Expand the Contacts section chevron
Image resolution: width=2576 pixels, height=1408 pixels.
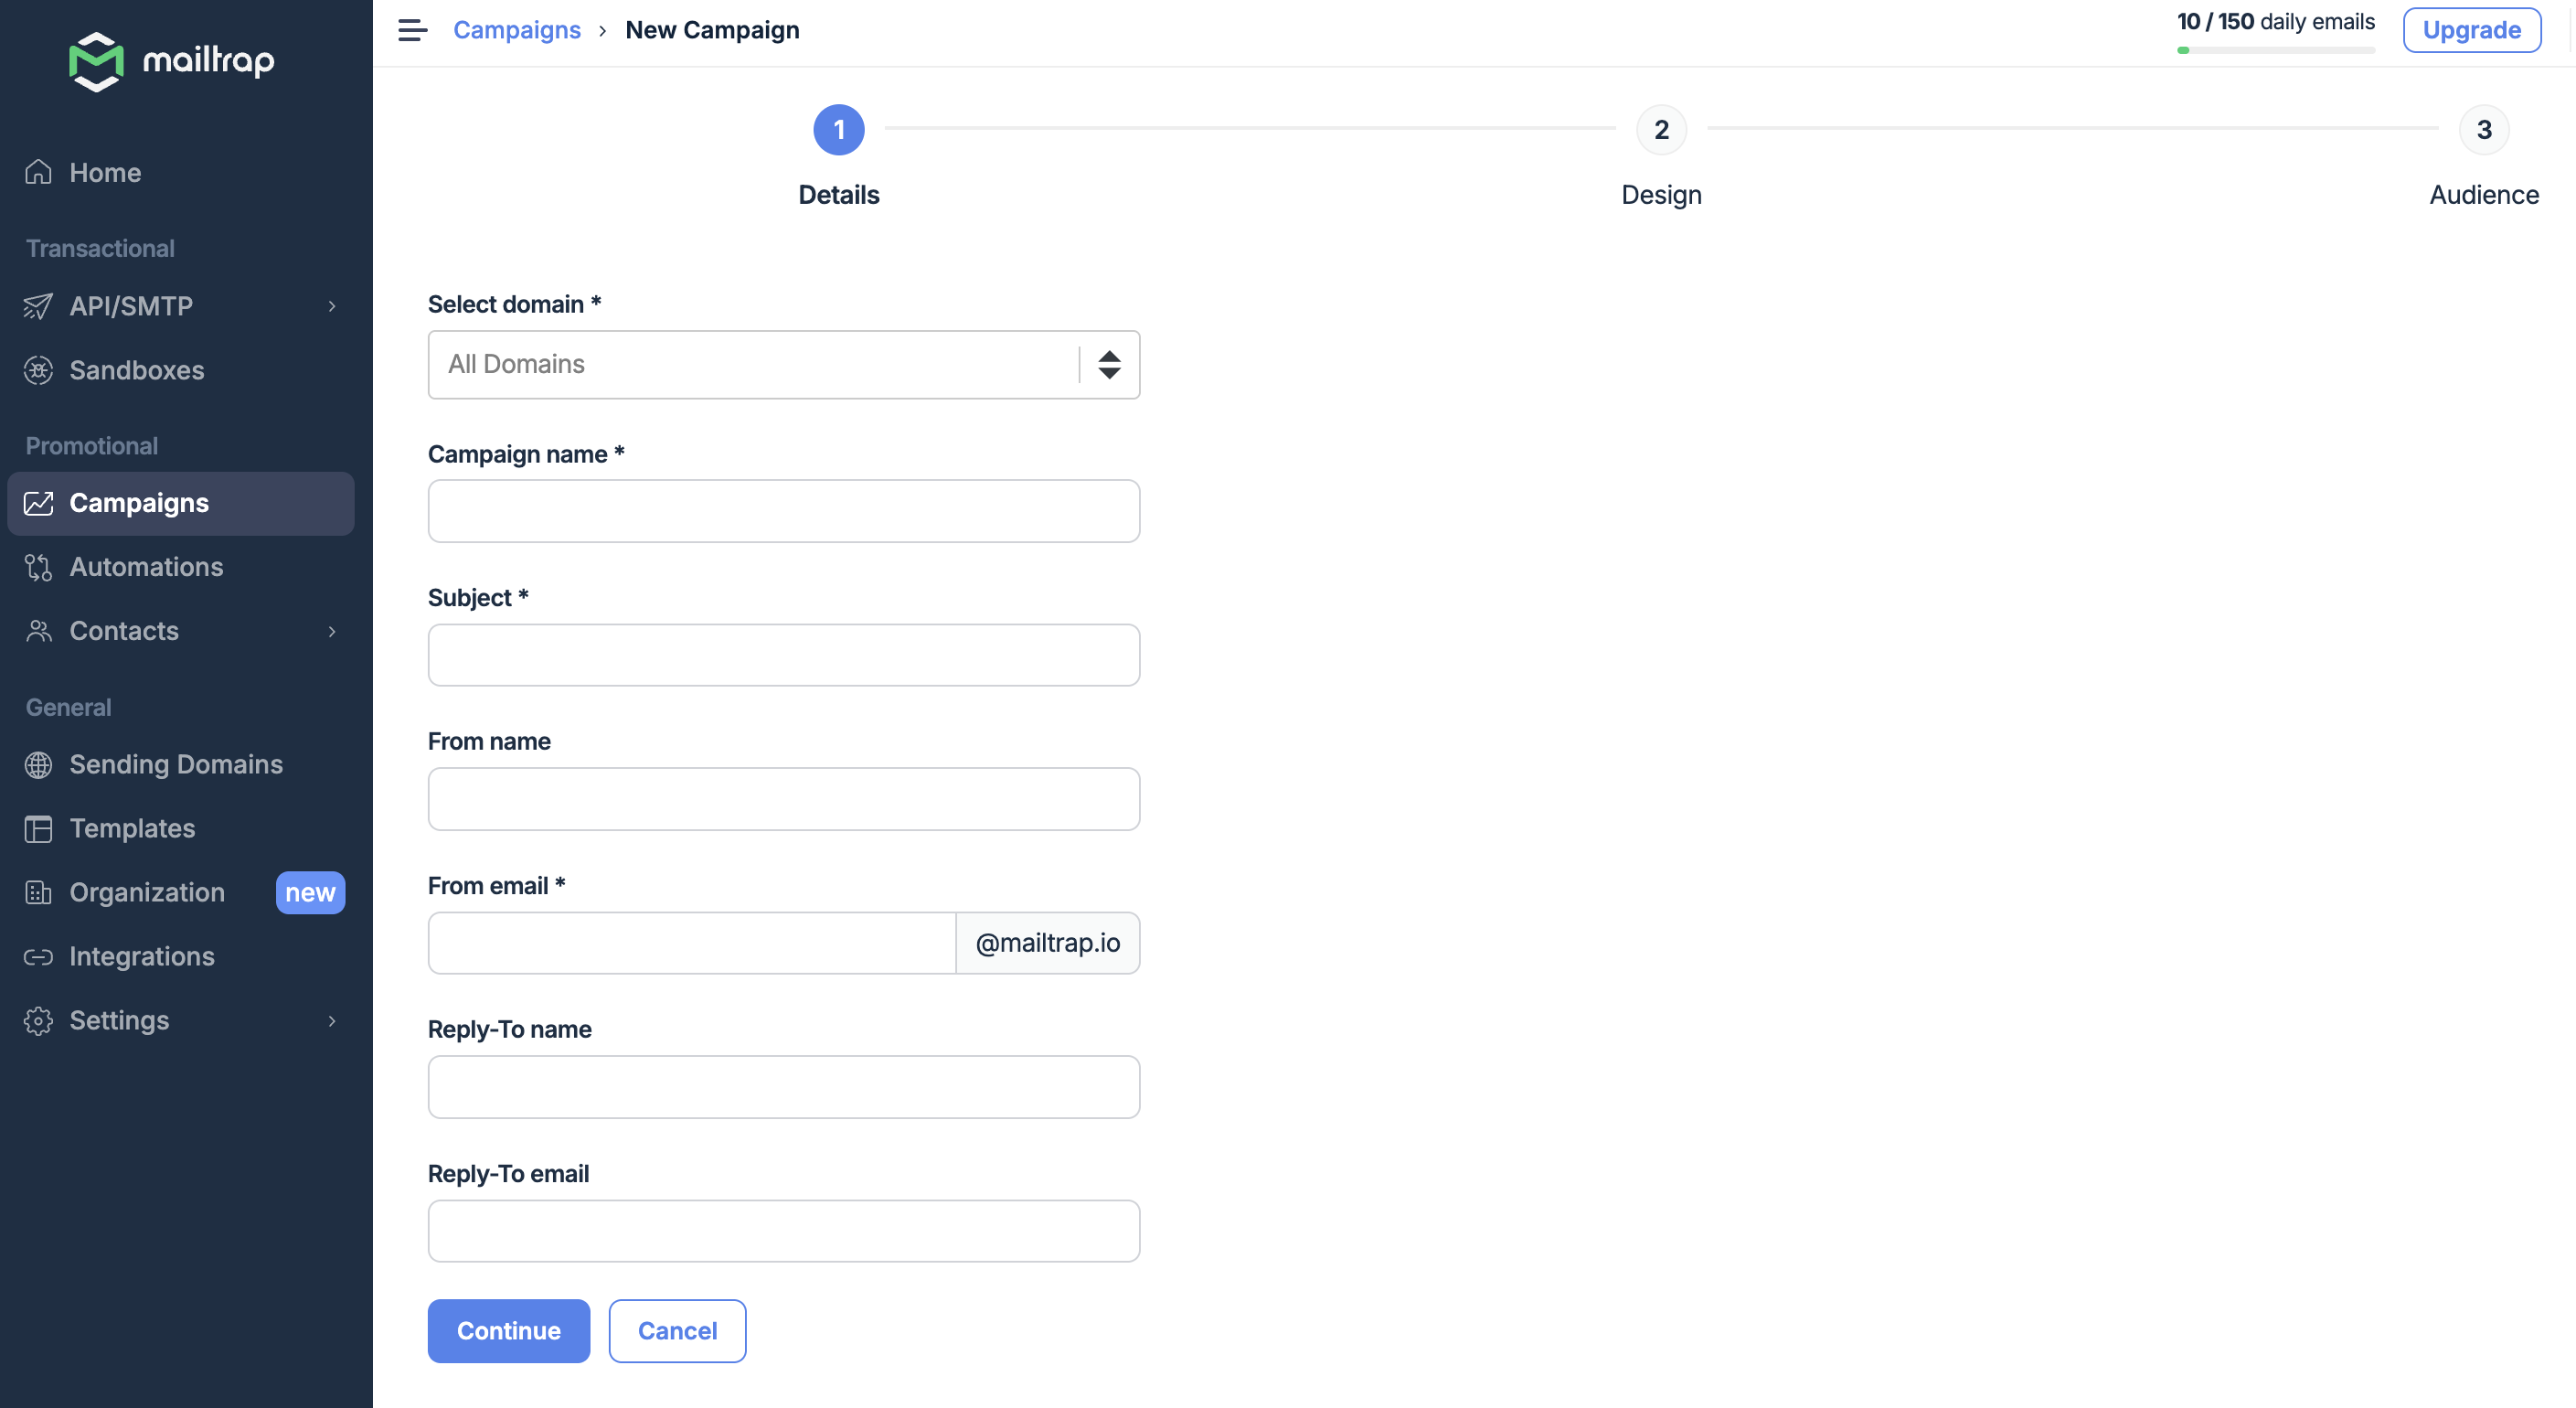pyautogui.click(x=331, y=631)
